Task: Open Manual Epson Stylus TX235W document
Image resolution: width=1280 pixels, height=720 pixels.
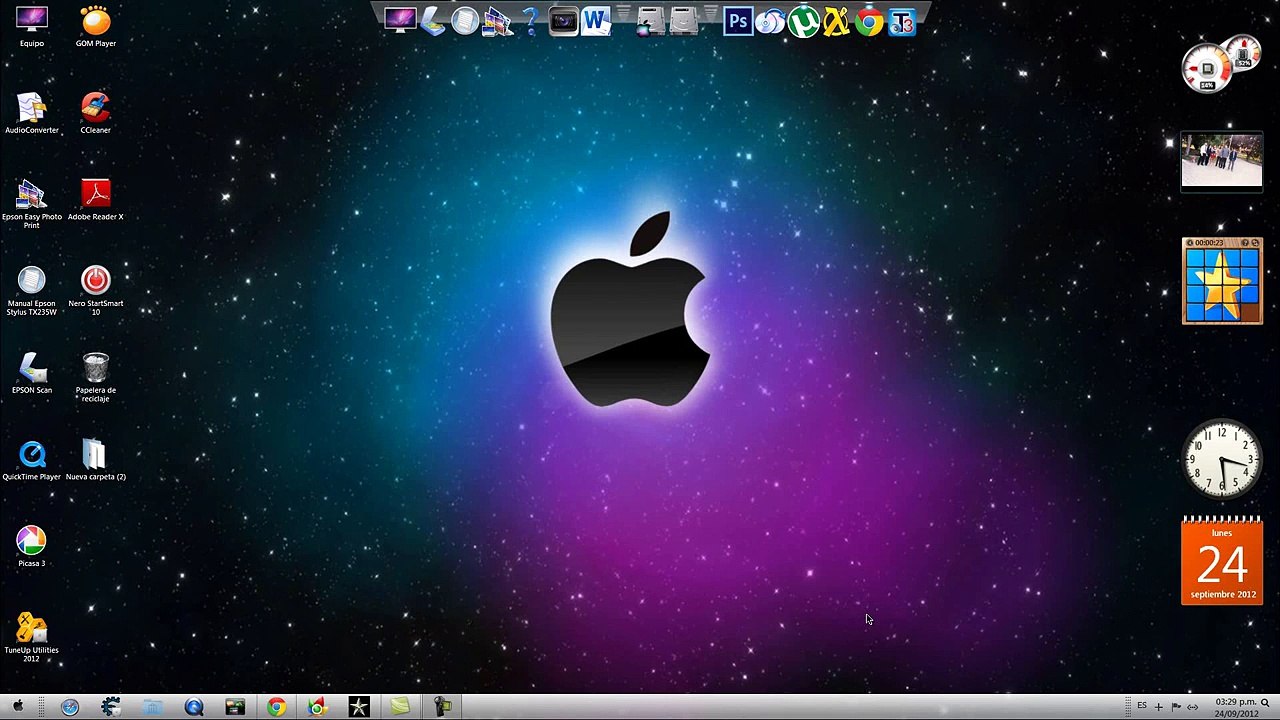Action: click(x=32, y=291)
